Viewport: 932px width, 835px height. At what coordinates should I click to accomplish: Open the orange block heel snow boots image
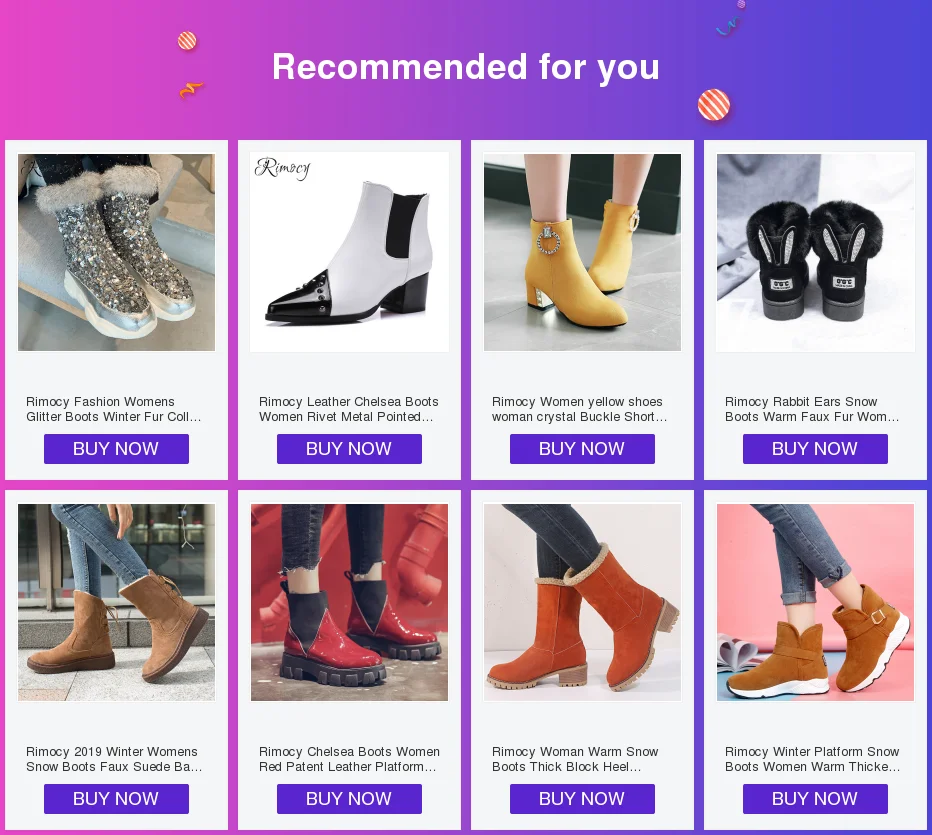(x=582, y=603)
